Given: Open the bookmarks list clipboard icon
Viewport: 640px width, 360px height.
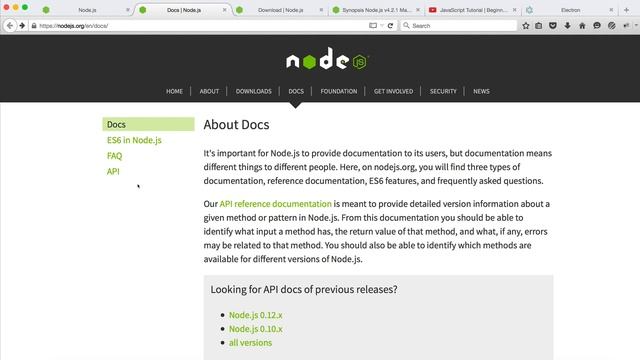Looking at the screenshot, I should pyautogui.click(x=539, y=26).
